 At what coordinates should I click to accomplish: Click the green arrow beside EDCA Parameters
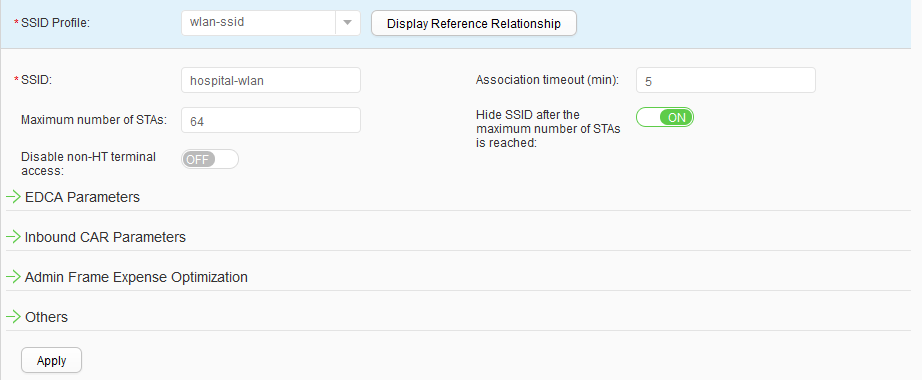point(14,197)
